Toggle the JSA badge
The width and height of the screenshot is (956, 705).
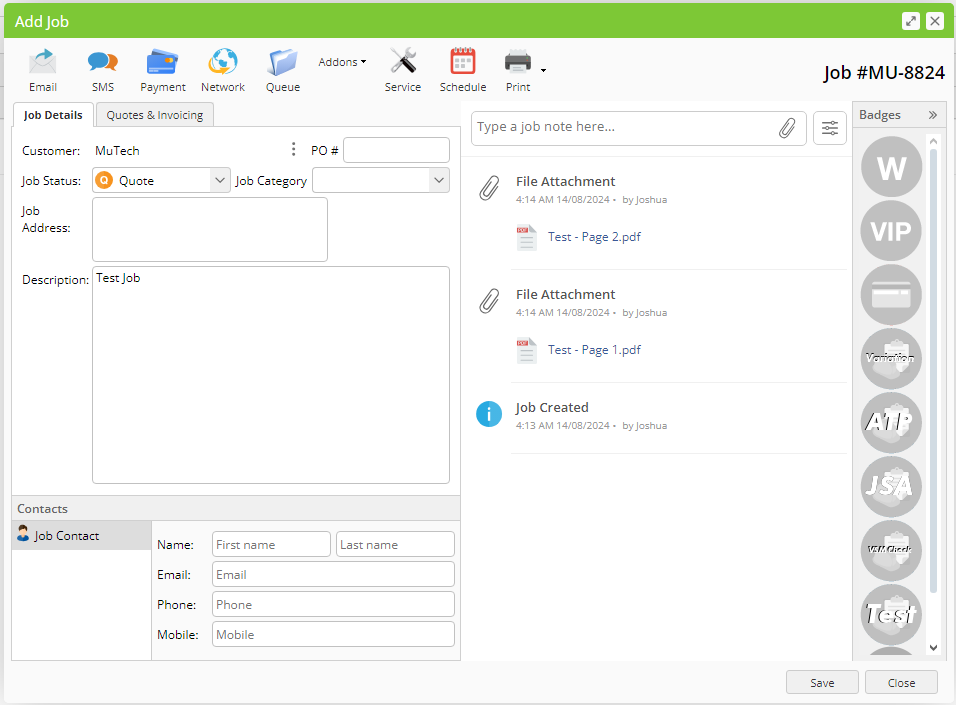(x=891, y=487)
